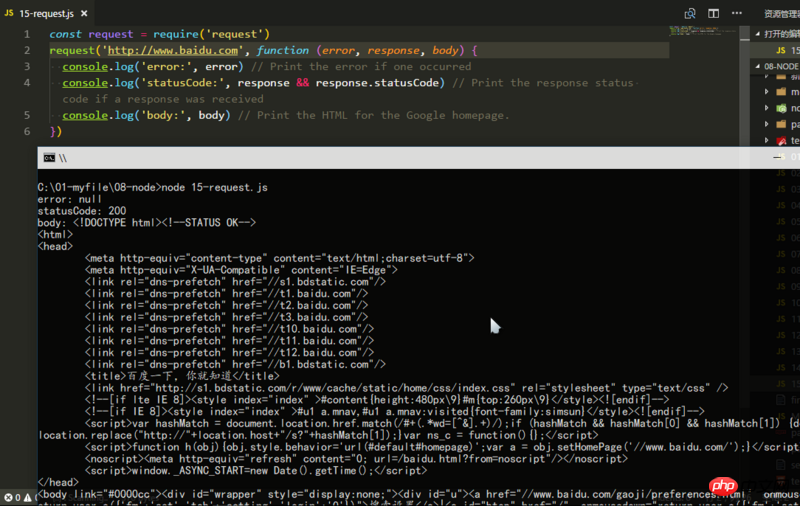Click the comment 'Print the error if one occurred'
800x506 pixels.
(x=370, y=67)
